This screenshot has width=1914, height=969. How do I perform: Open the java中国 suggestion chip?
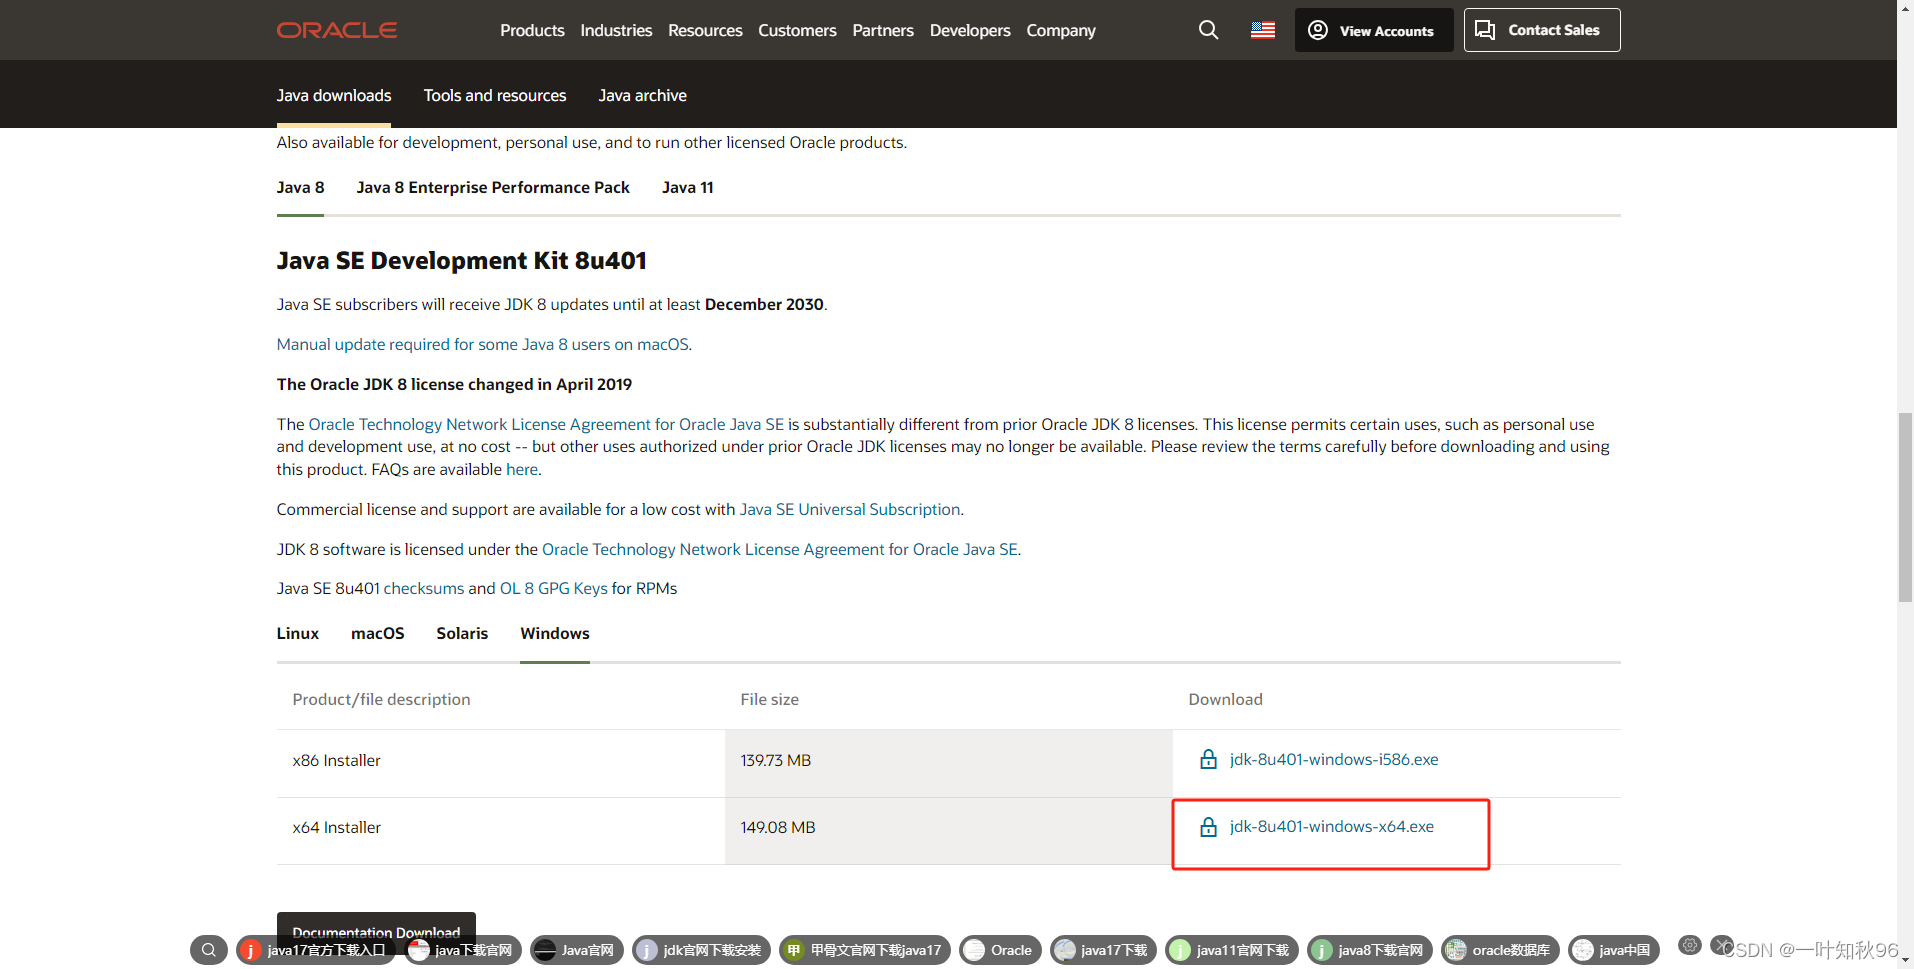point(1614,950)
